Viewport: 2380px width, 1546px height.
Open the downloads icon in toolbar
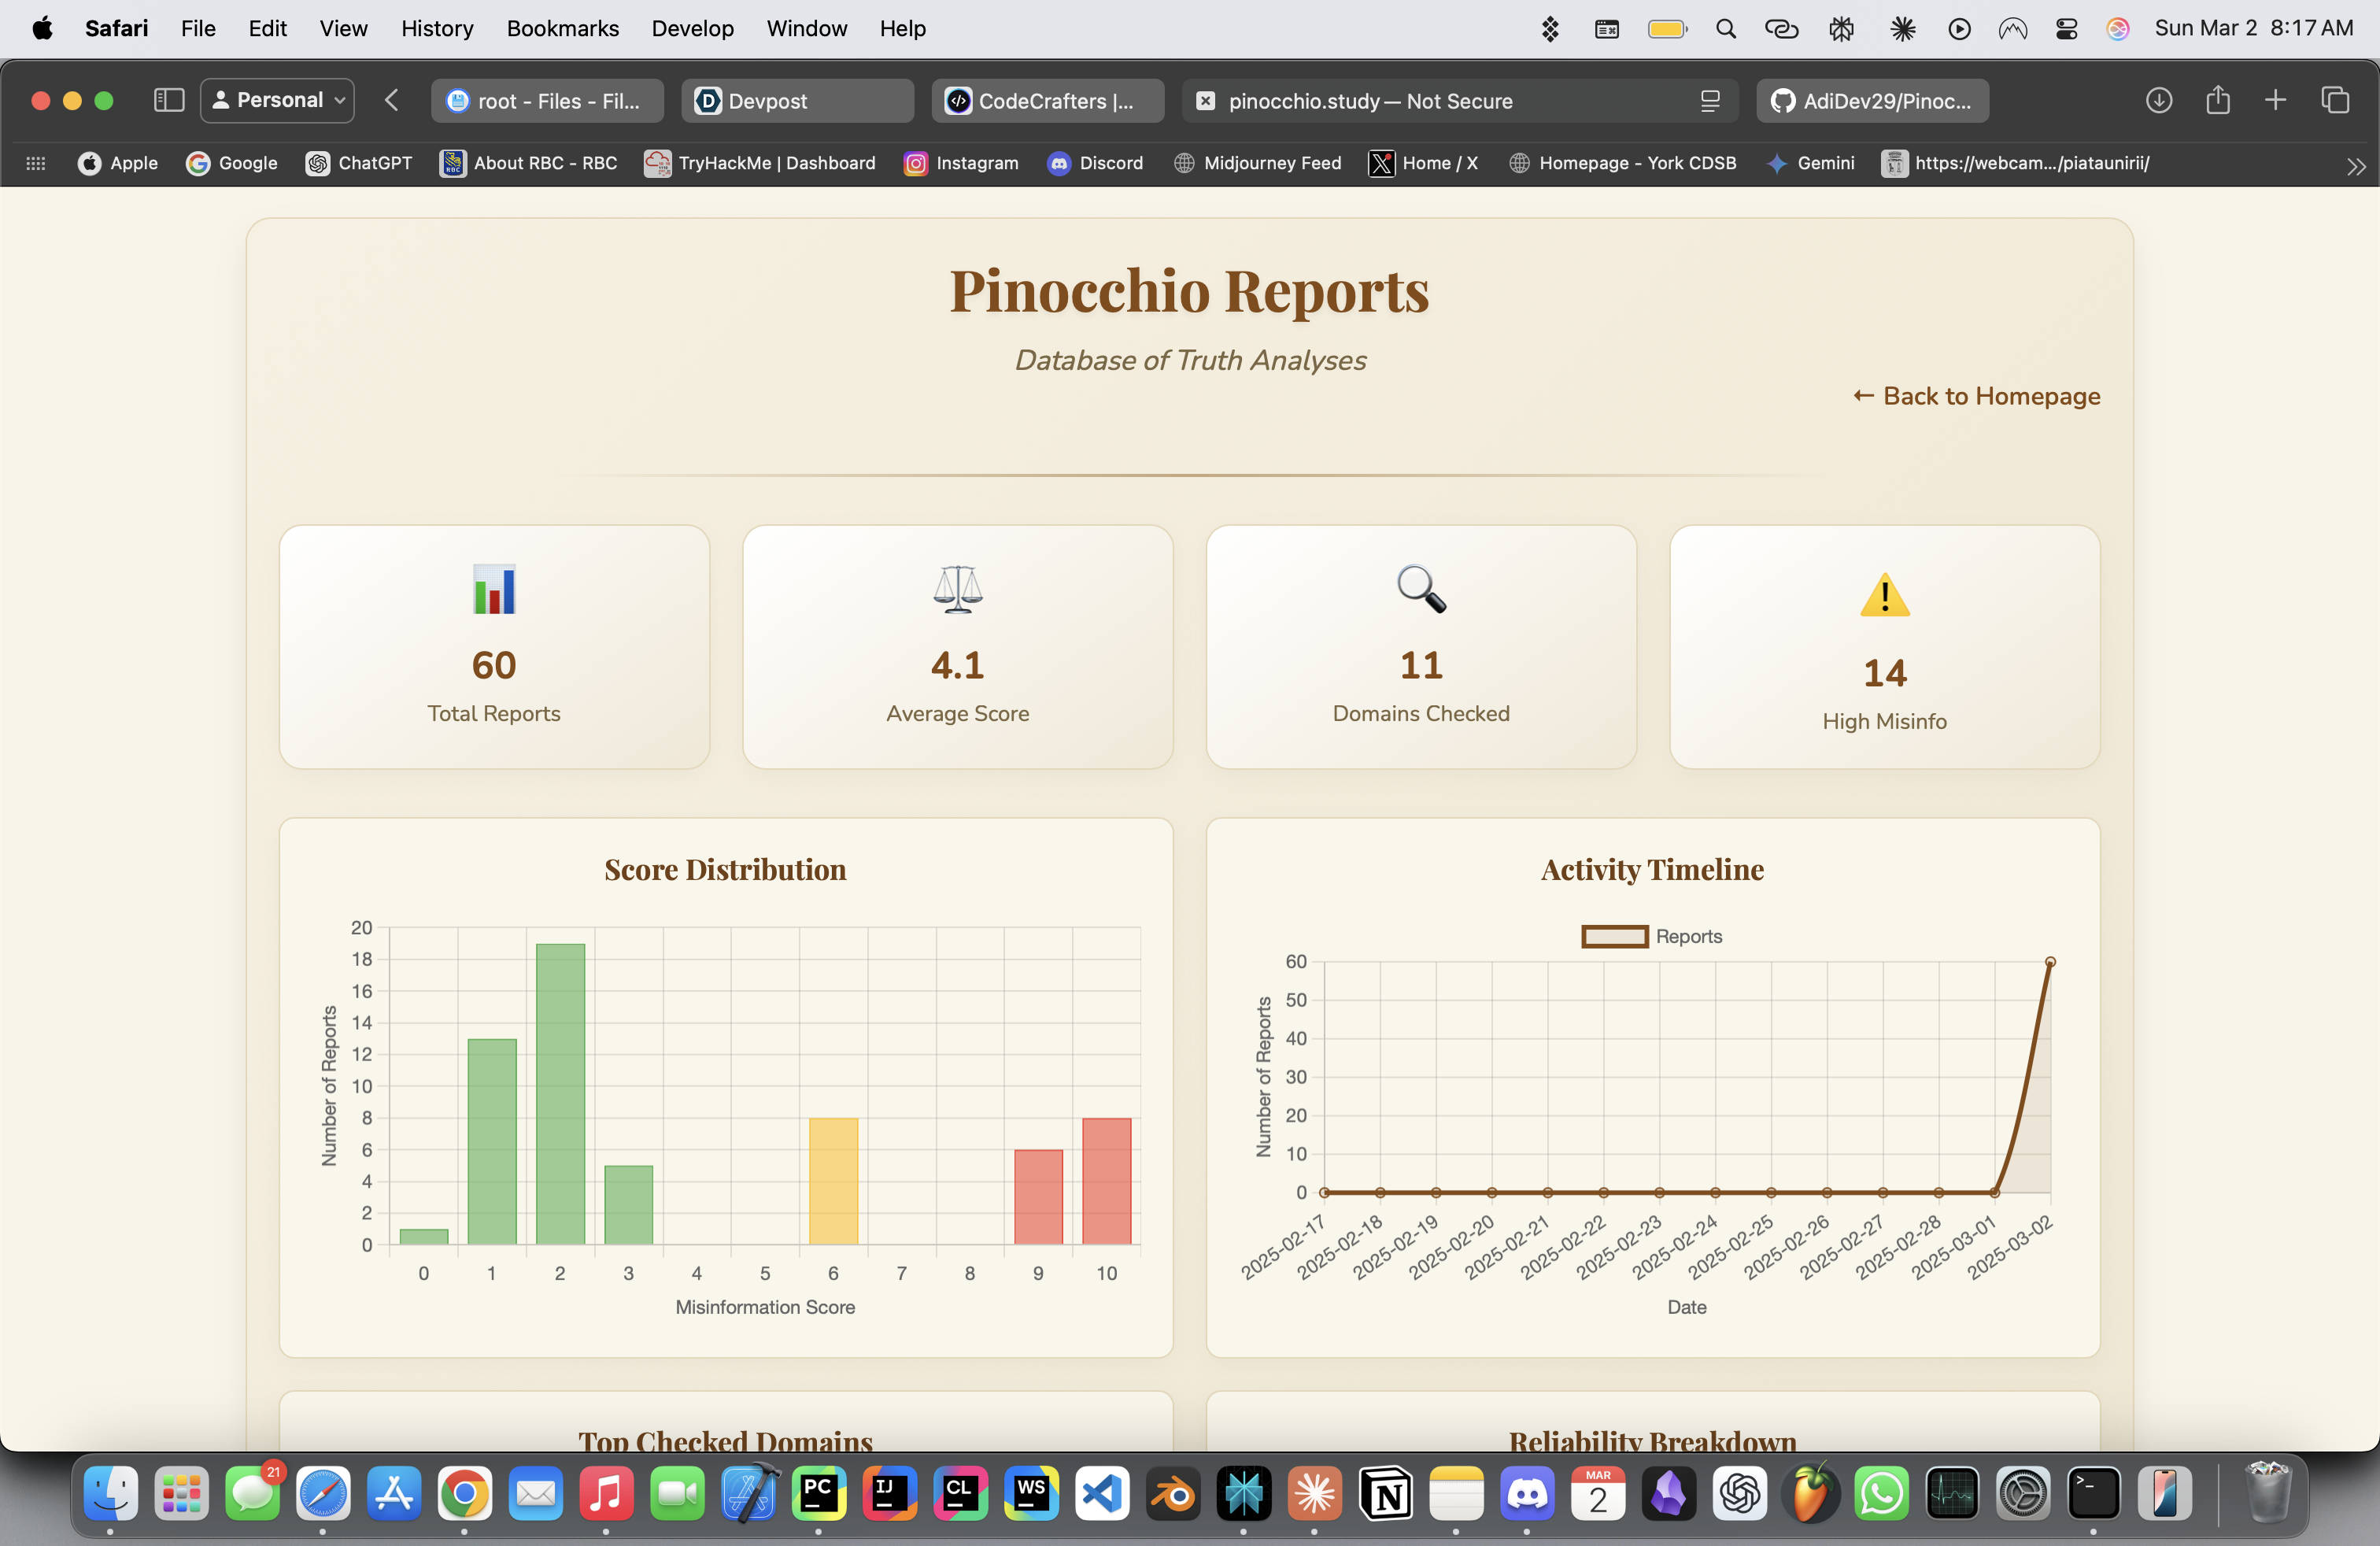pyautogui.click(x=2158, y=100)
